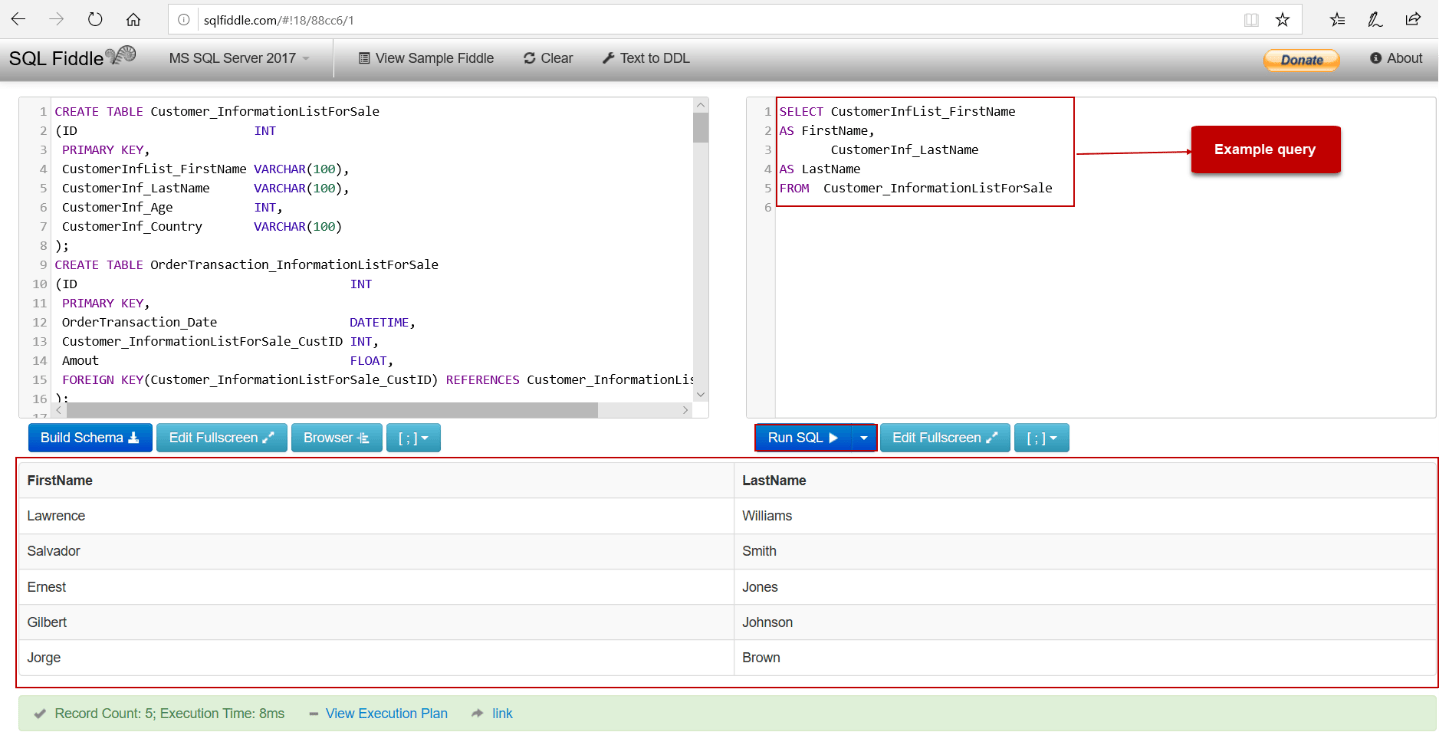
Task: Click the View Sample Fiddle icon
Action: [365, 58]
